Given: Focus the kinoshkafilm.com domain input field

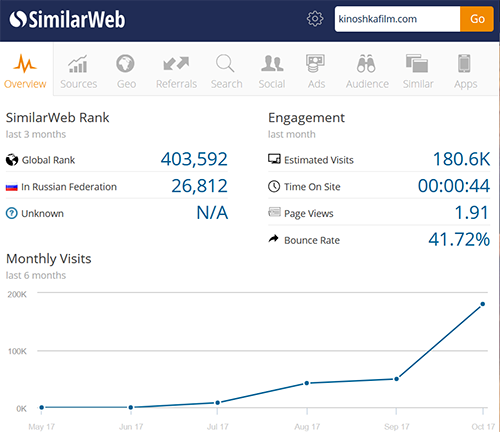Looking at the screenshot, I should click(397, 19).
